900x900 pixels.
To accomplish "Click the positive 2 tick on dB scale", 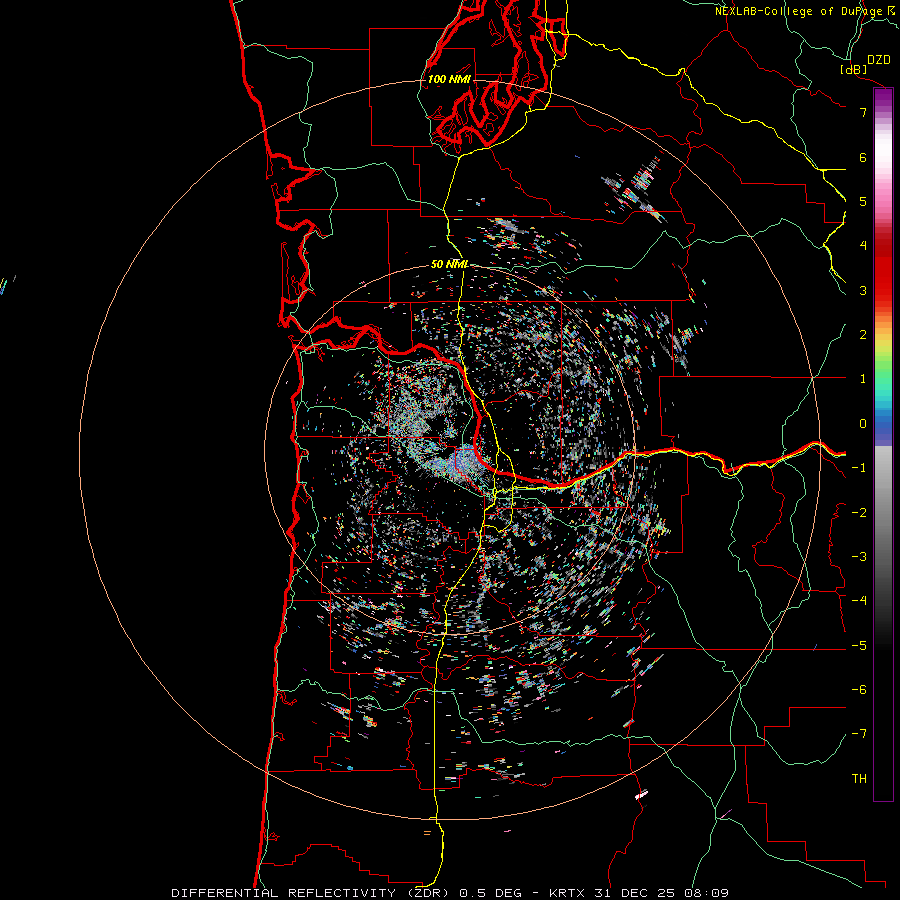I will coord(863,335).
